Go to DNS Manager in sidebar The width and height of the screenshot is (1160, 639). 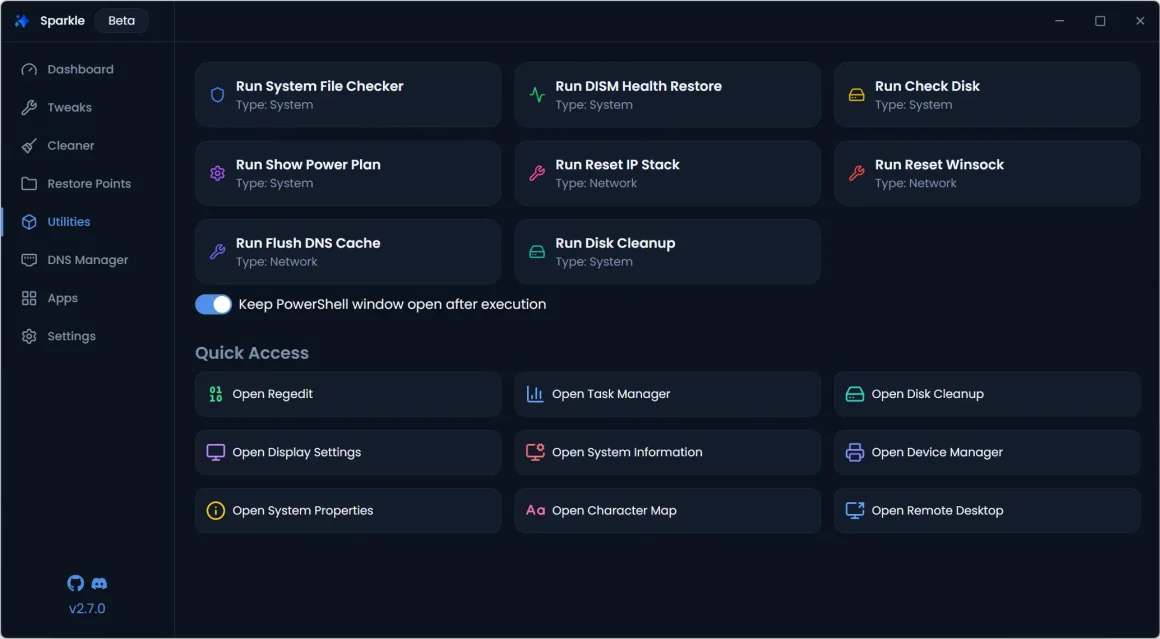tap(87, 260)
